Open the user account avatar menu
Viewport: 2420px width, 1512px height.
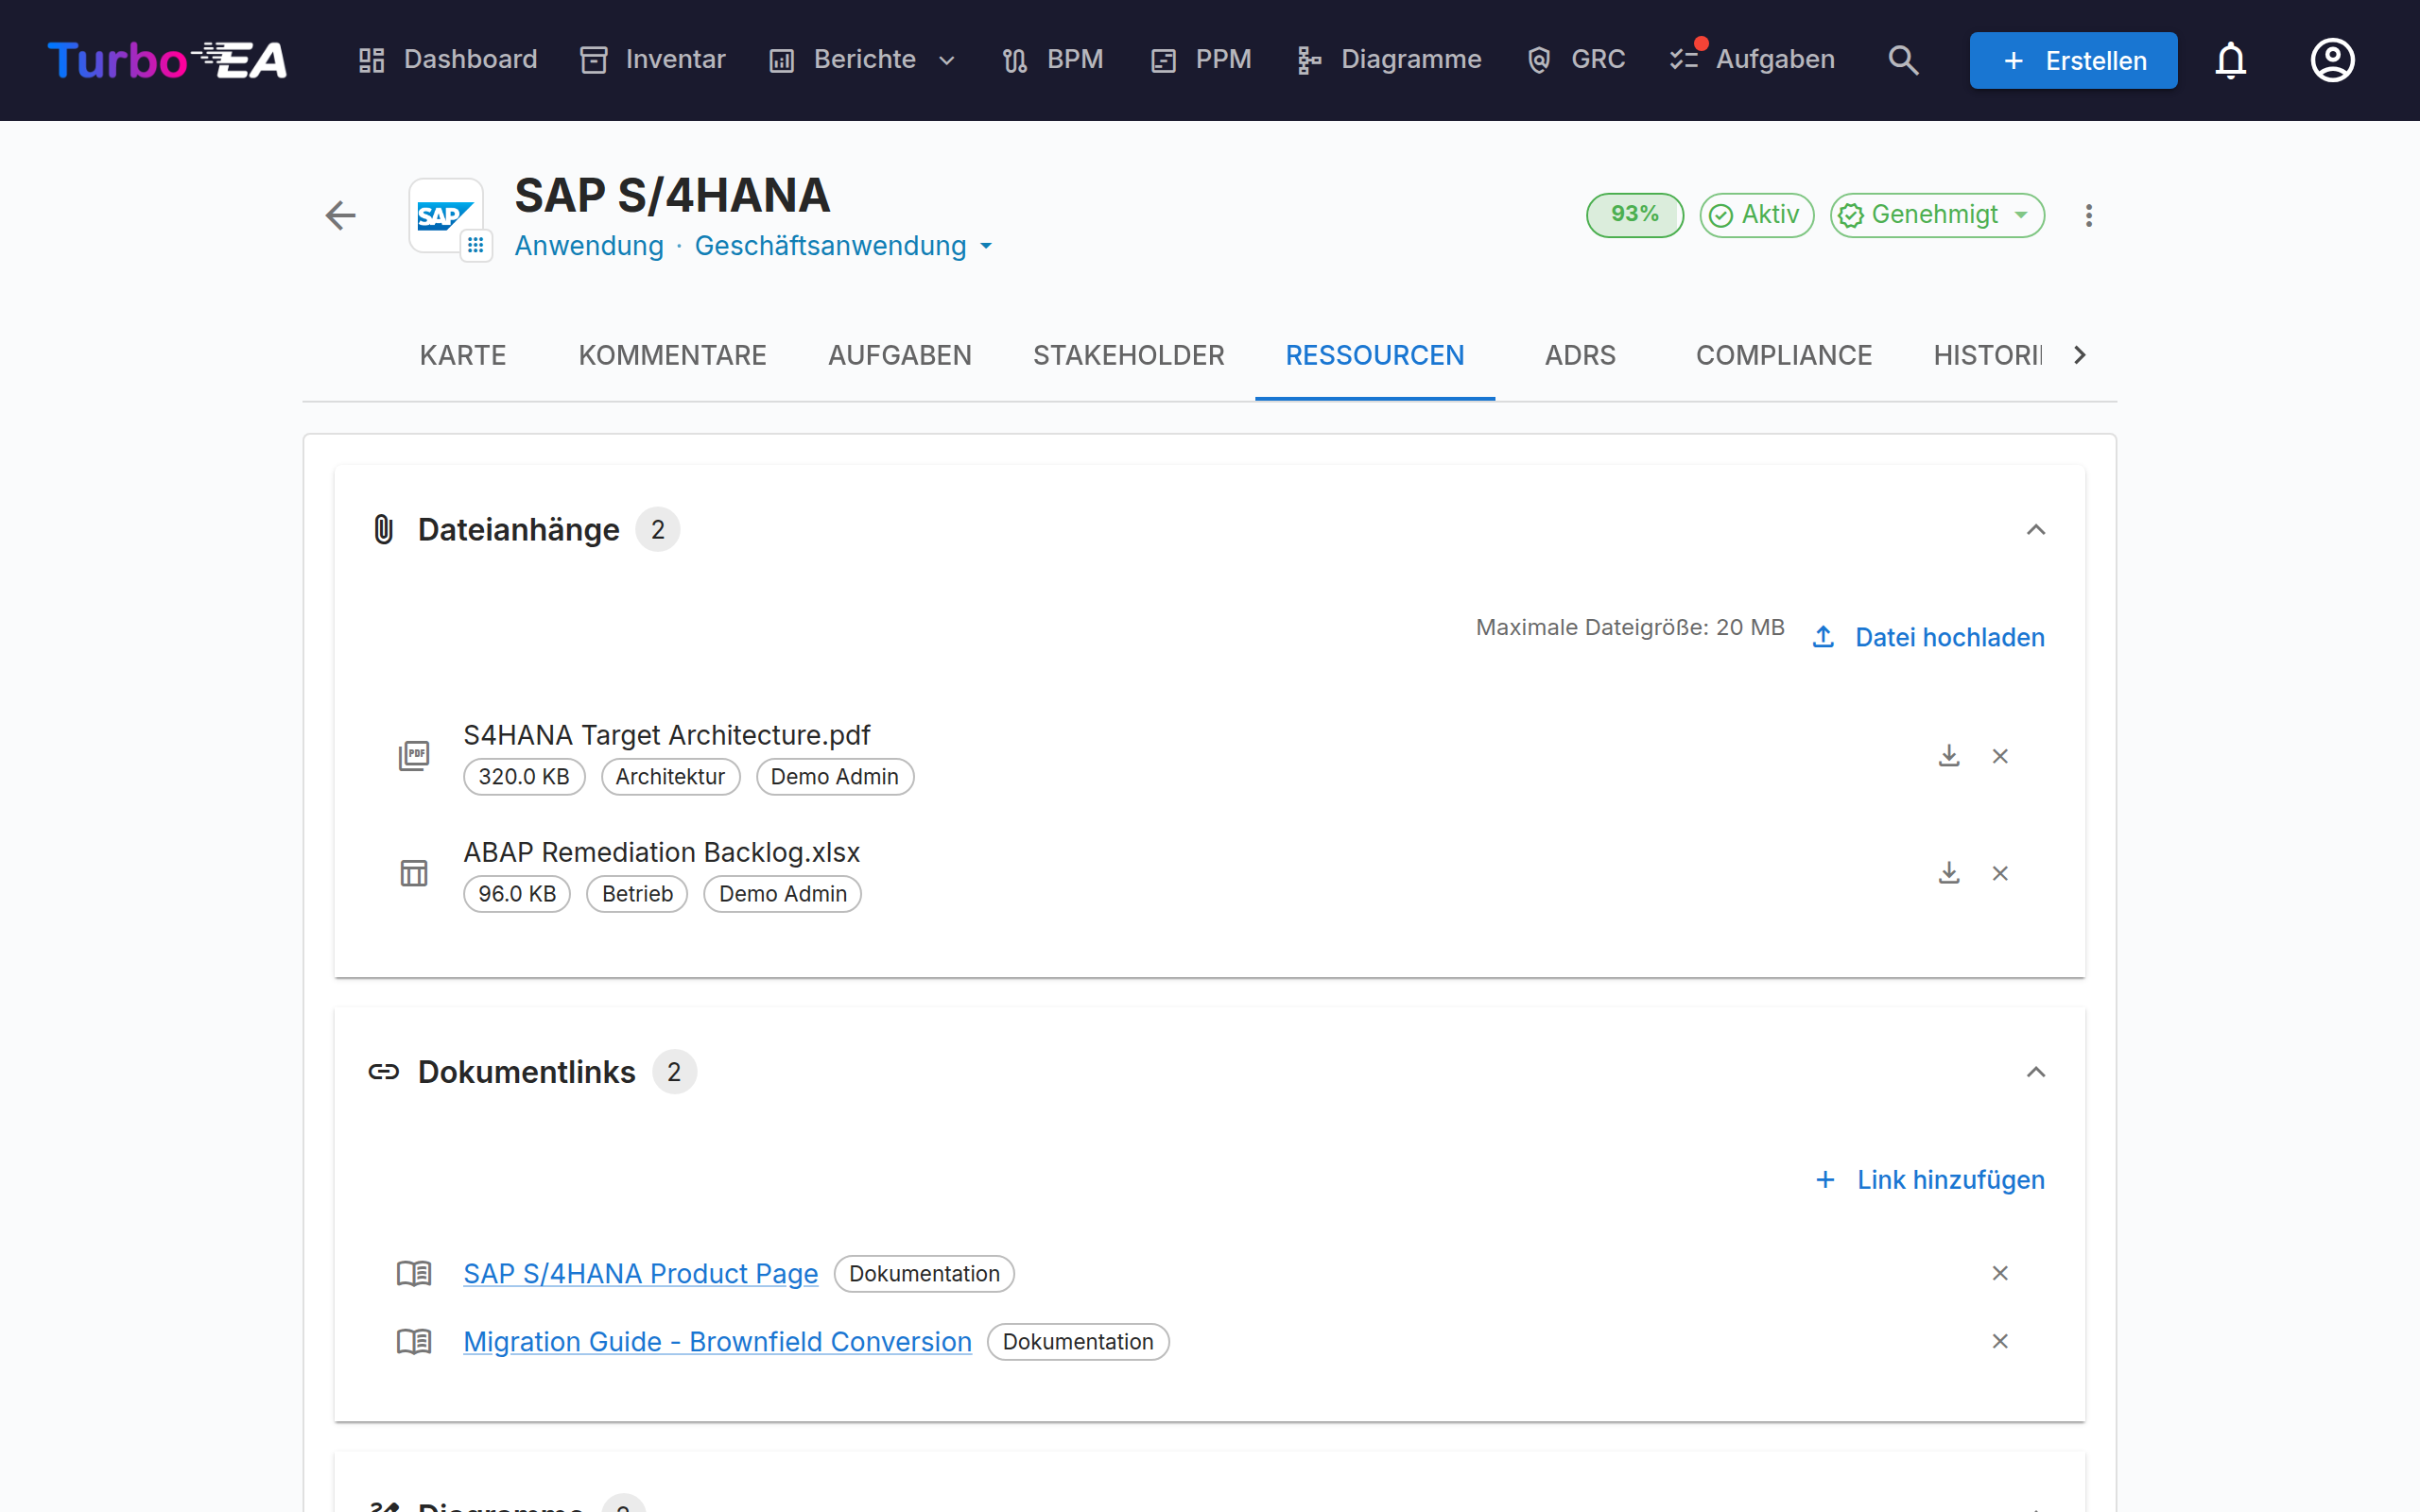[2332, 60]
